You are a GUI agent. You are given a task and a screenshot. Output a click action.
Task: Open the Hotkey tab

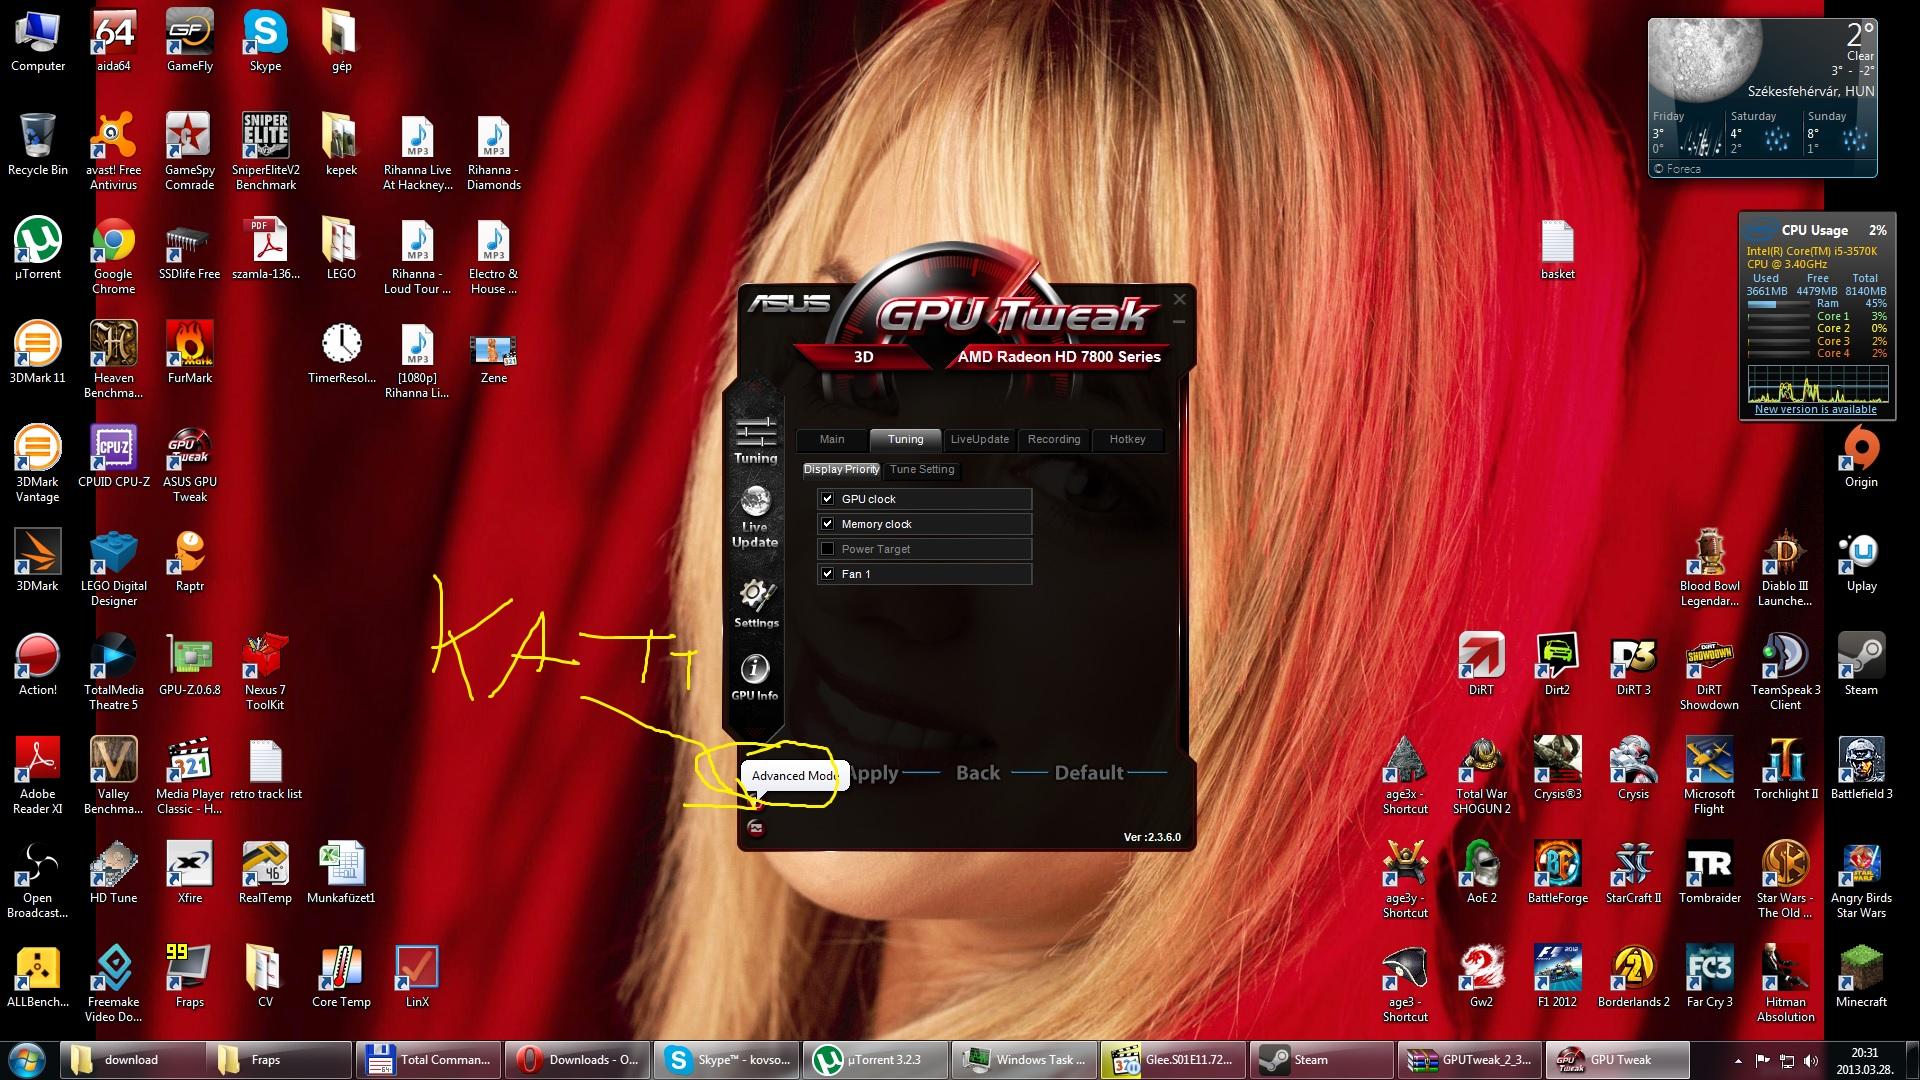(x=1127, y=439)
